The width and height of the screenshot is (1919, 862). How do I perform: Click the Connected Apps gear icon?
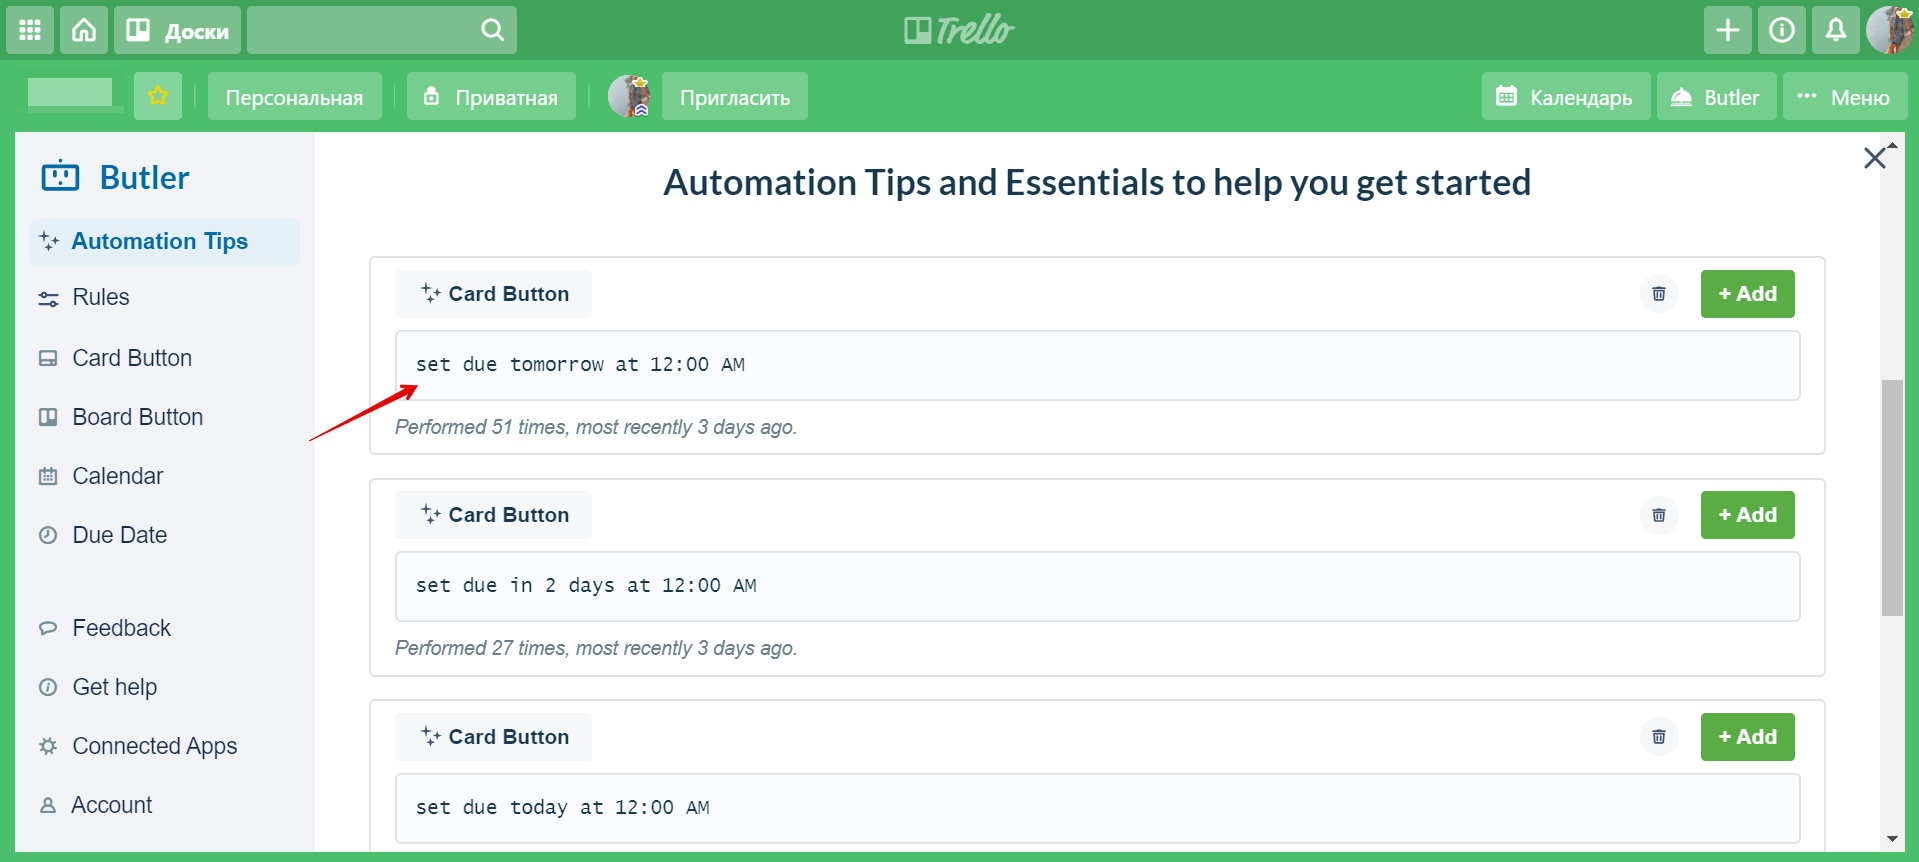pyautogui.click(x=48, y=746)
